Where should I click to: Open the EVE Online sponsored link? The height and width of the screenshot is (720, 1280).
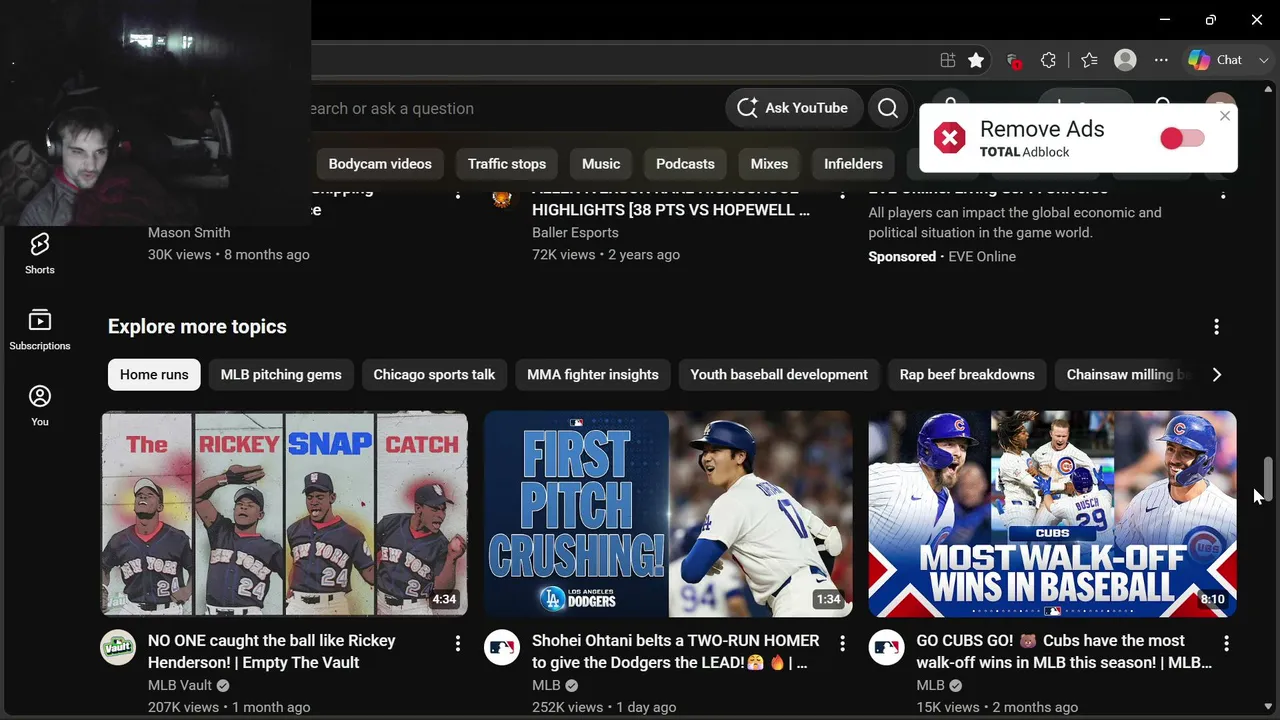pos(982,256)
